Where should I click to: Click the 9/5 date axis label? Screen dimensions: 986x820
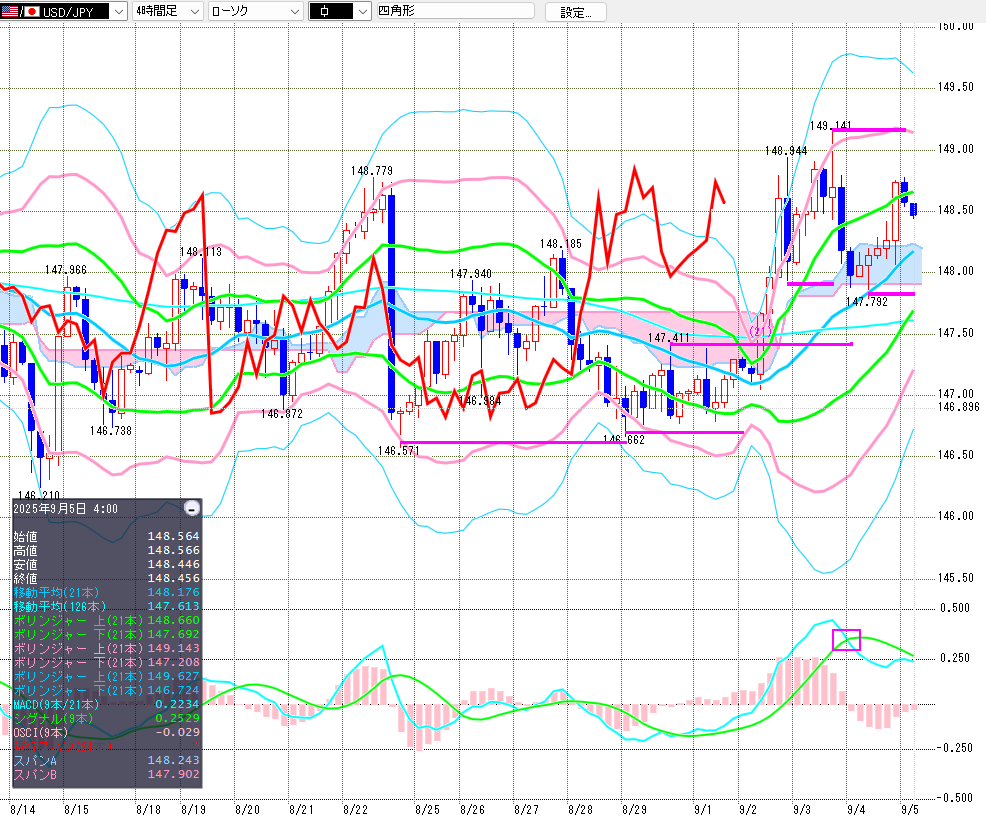(910, 809)
